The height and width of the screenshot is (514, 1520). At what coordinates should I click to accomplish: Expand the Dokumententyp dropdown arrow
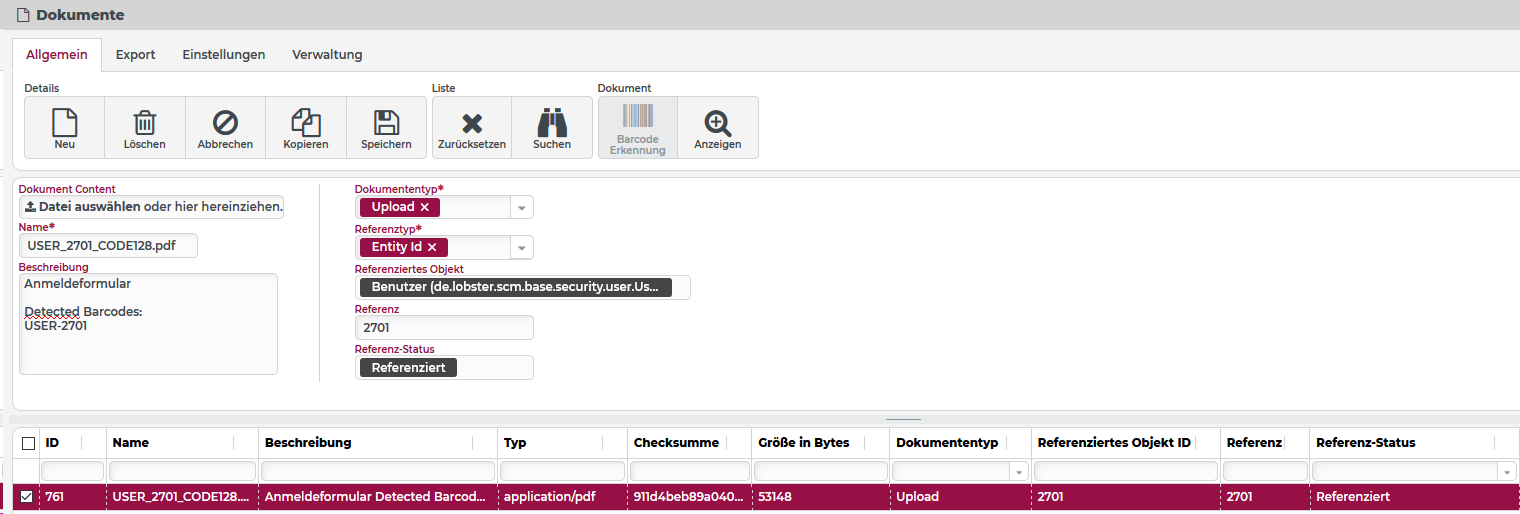point(521,208)
